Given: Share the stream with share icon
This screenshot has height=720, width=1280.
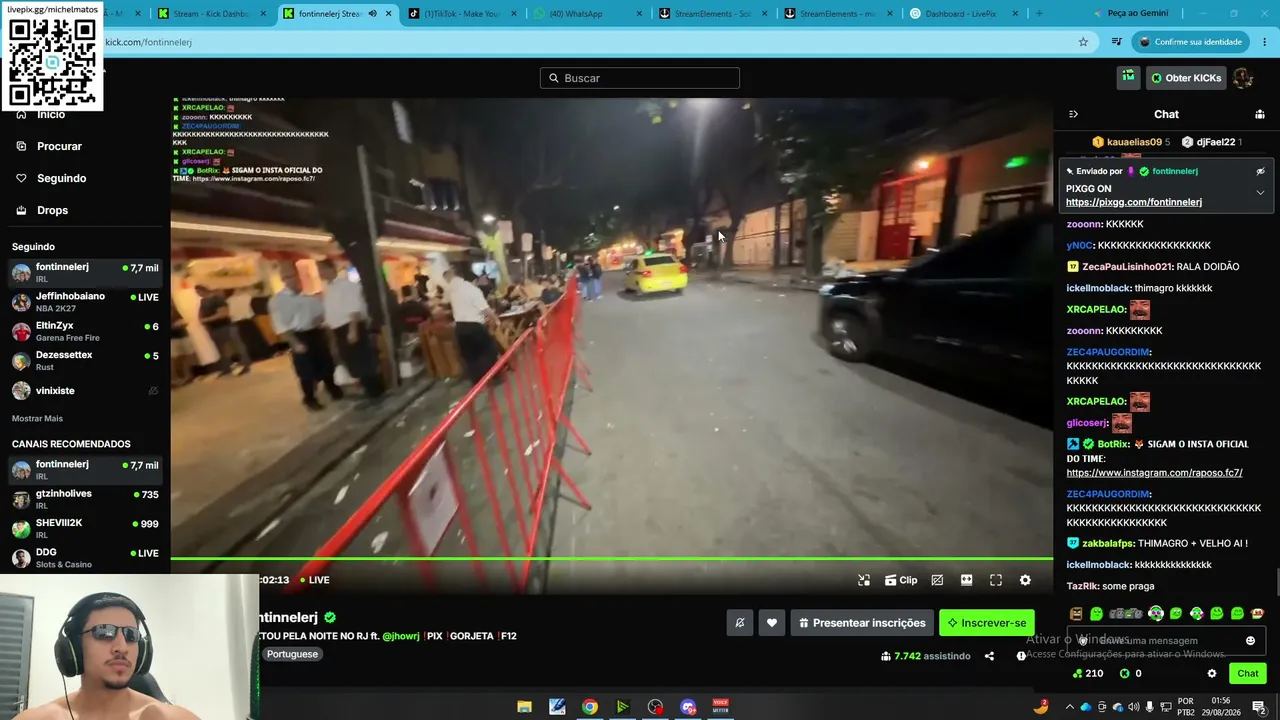Looking at the screenshot, I should [x=989, y=656].
